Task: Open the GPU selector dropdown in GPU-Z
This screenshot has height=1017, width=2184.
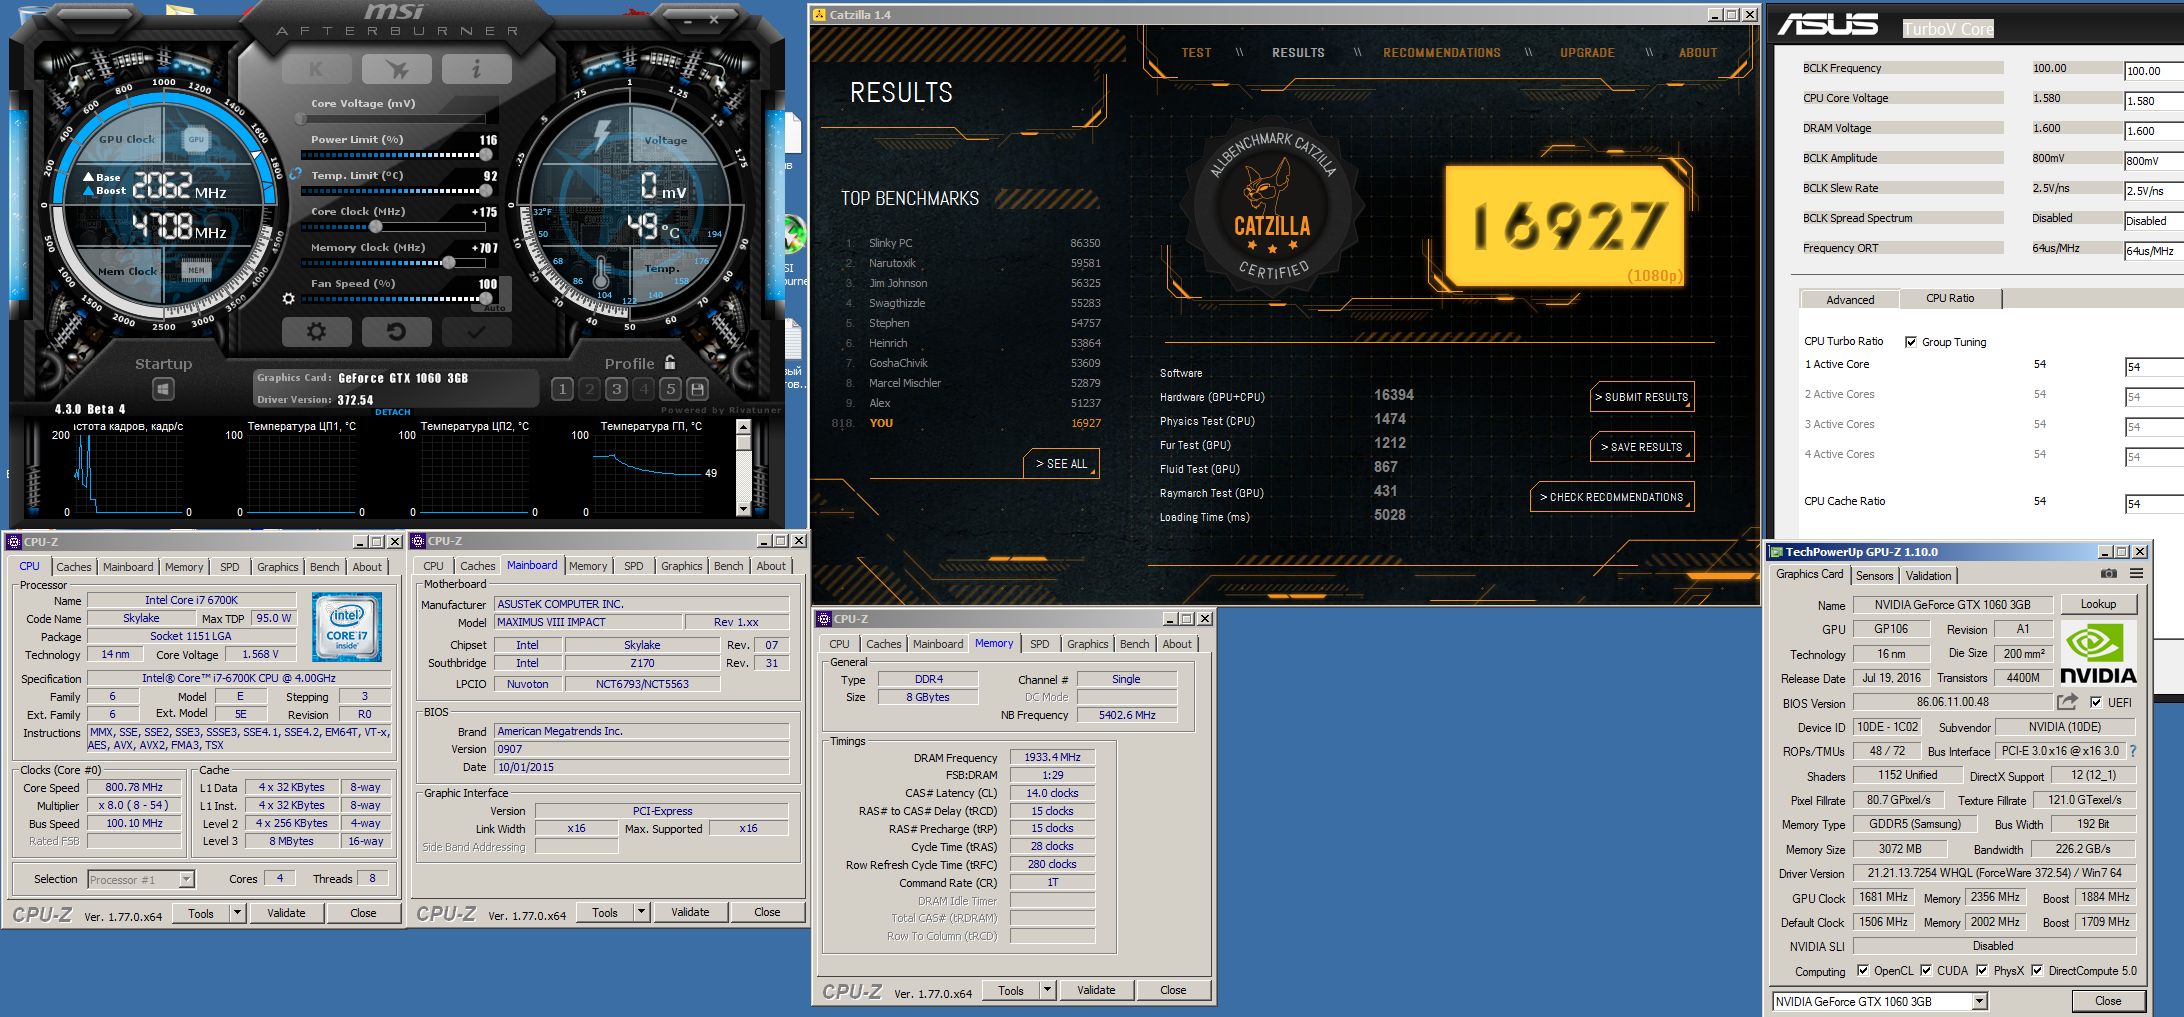Action: tap(1979, 1001)
